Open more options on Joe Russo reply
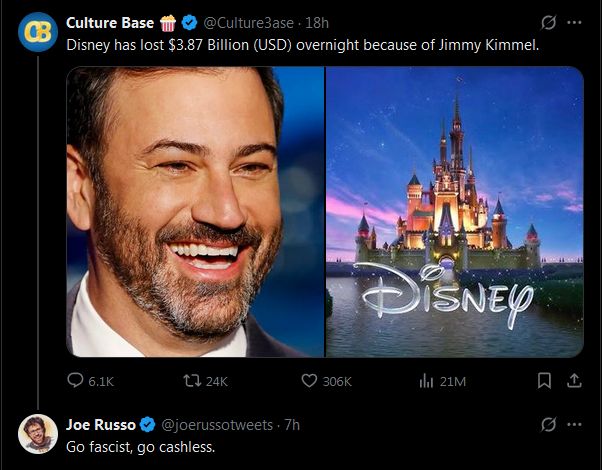 (x=574, y=424)
